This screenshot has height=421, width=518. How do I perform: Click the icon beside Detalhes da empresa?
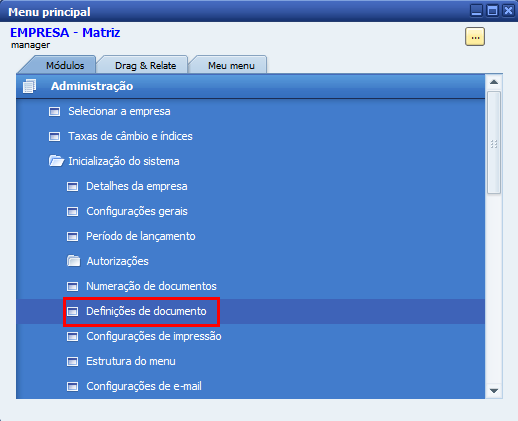pyautogui.click(x=72, y=186)
